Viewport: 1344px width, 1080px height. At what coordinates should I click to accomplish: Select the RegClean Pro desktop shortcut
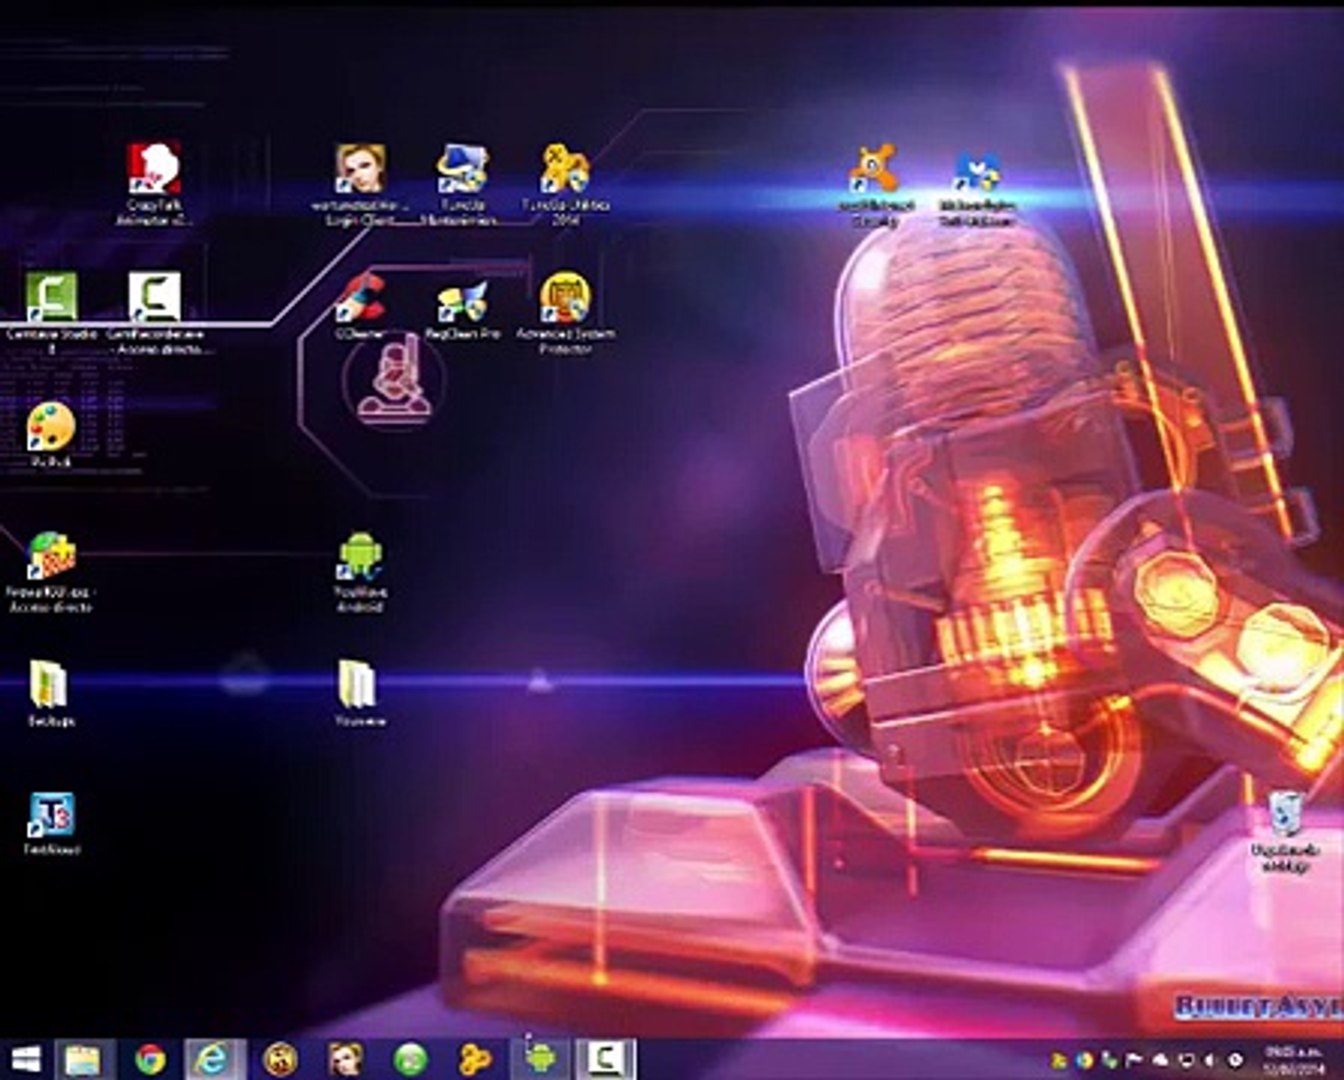[462, 309]
